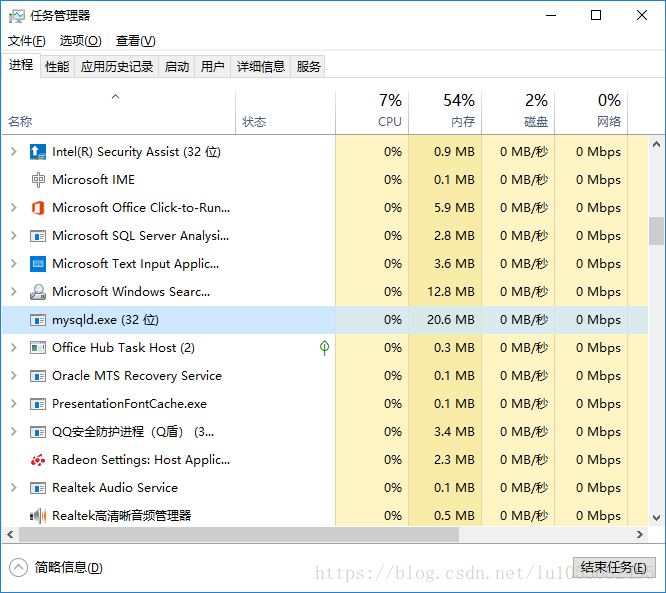
Task: Select the Realtek高清晰音频管理器 process name
Action: (x=121, y=516)
